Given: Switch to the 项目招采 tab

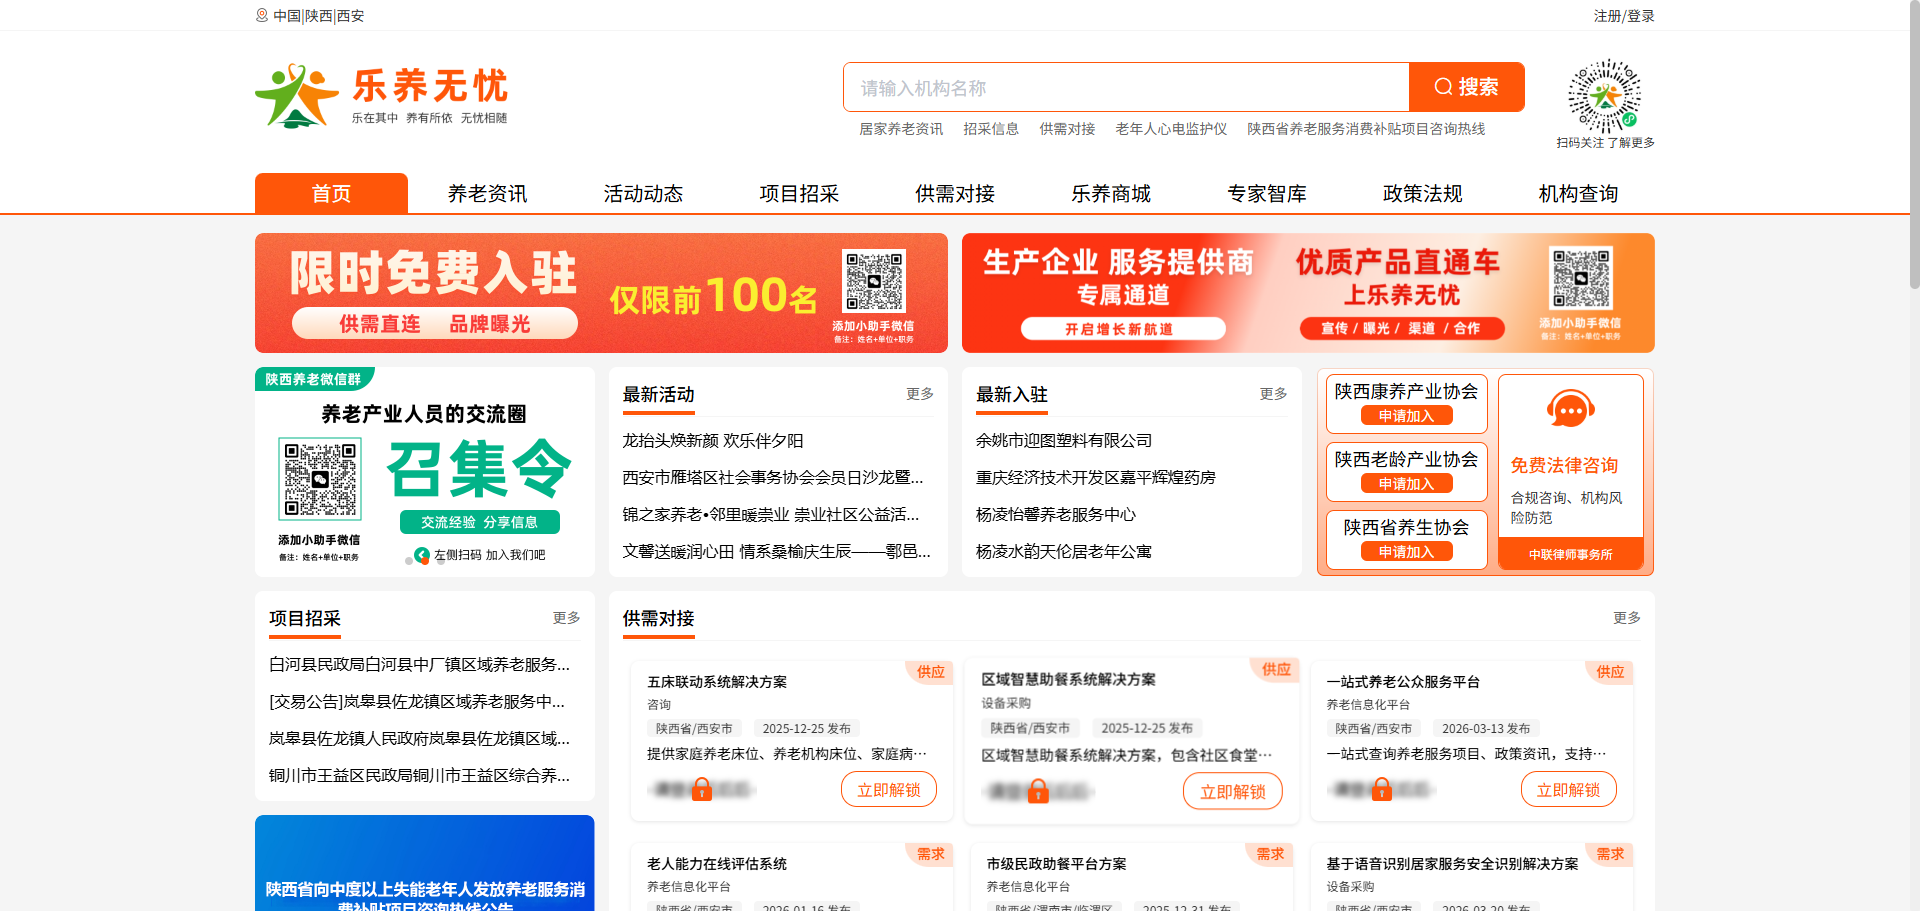Looking at the screenshot, I should [x=799, y=193].
